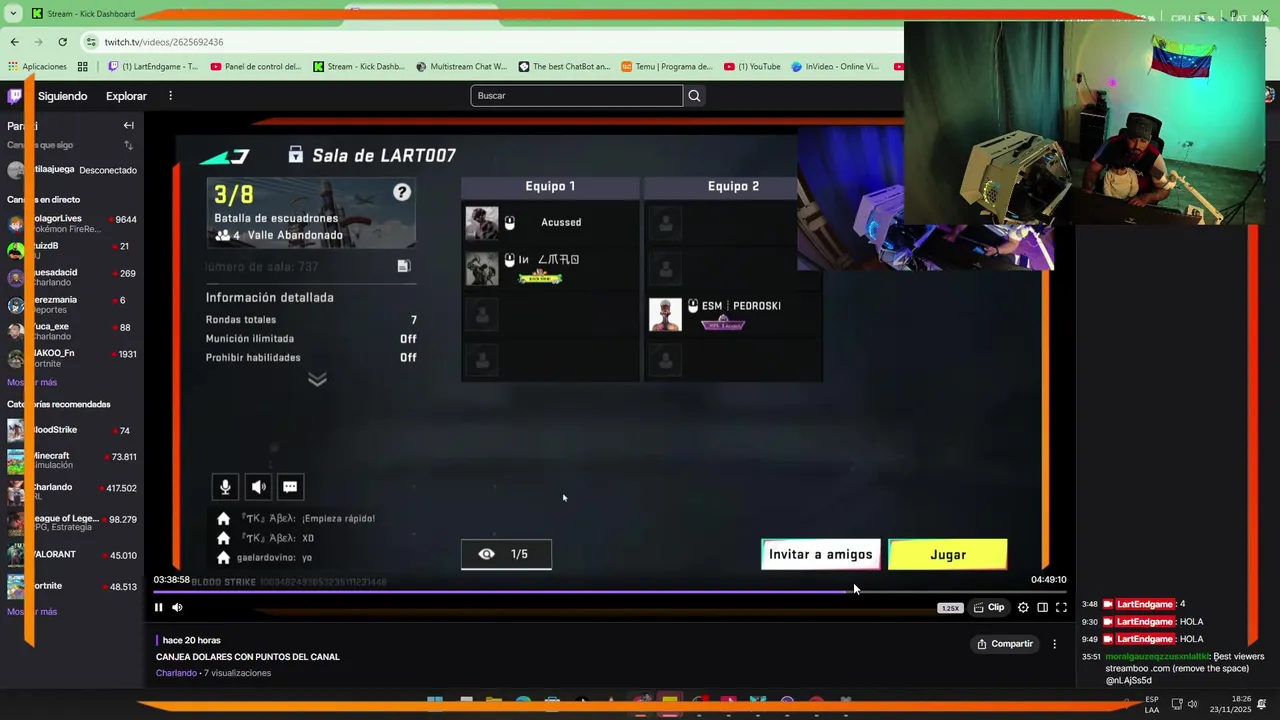Open the Temu bookmark
Viewport: 1280px width, 720px height.
pos(667,67)
